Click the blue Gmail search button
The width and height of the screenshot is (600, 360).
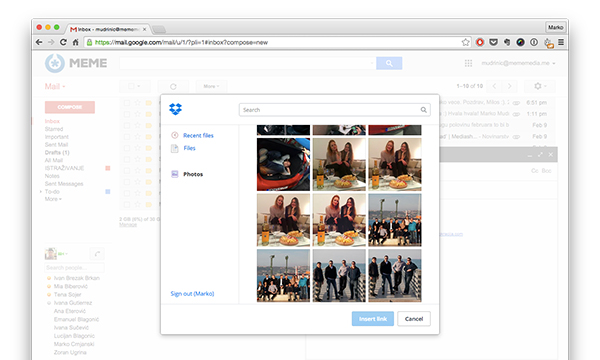[x=389, y=63]
